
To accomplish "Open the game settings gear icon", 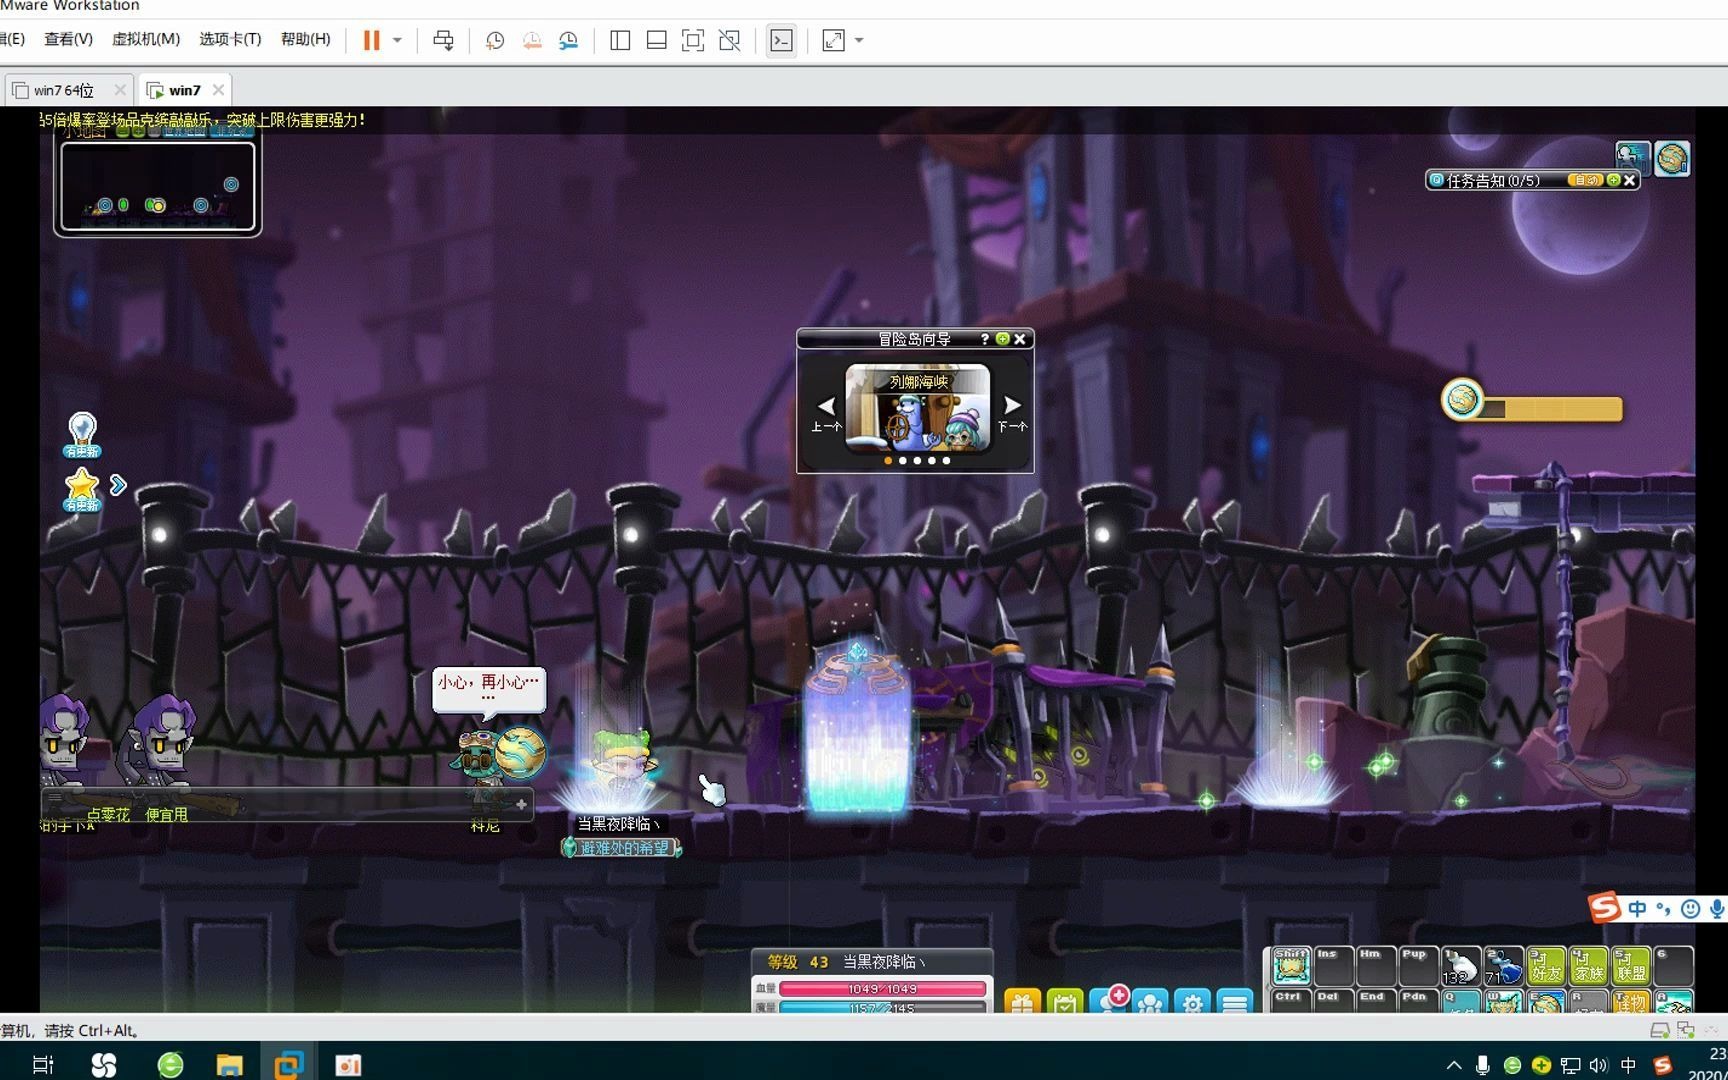I will 1192,1002.
